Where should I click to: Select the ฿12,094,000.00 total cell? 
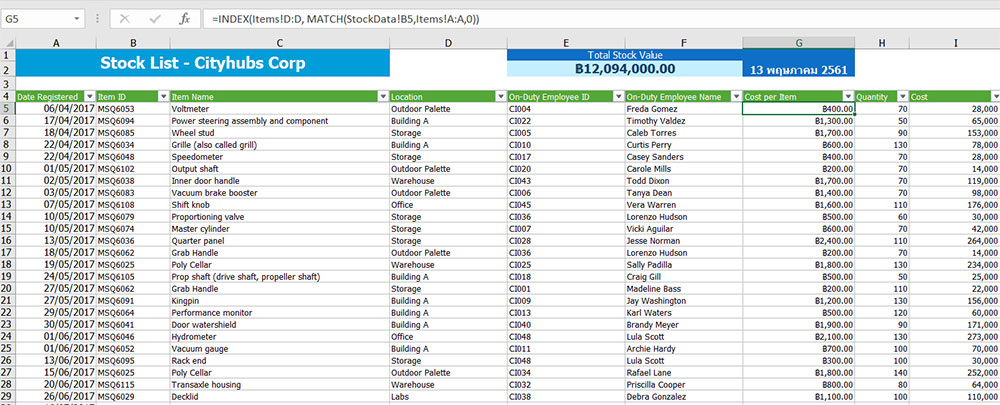624,69
